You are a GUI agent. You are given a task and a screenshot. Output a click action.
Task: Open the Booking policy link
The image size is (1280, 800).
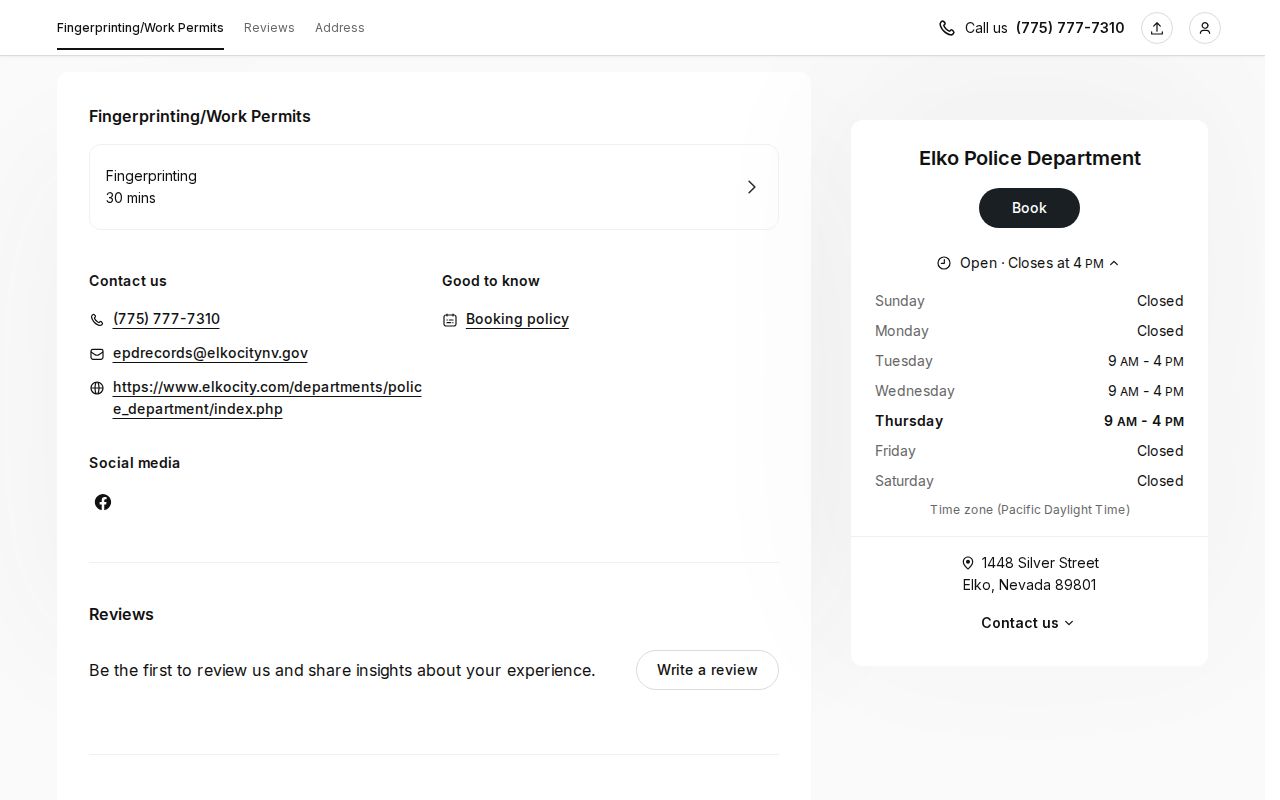[x=517, y=319]
